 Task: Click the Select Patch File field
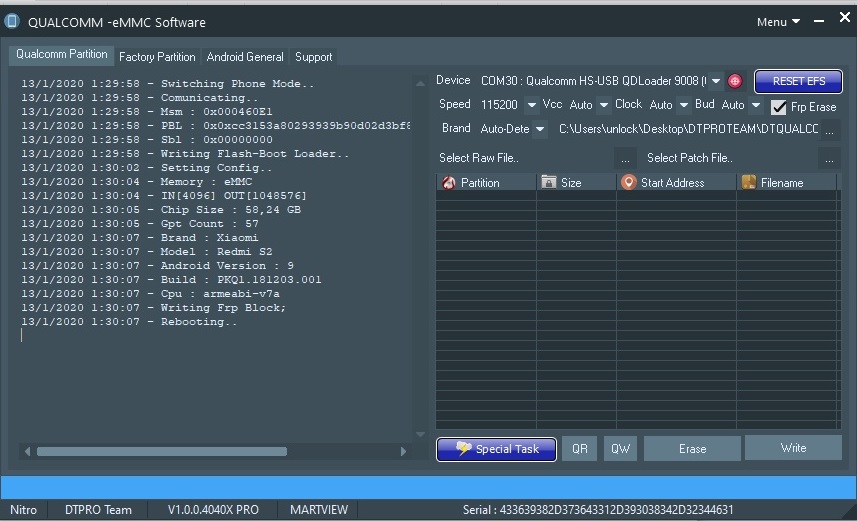731,158
